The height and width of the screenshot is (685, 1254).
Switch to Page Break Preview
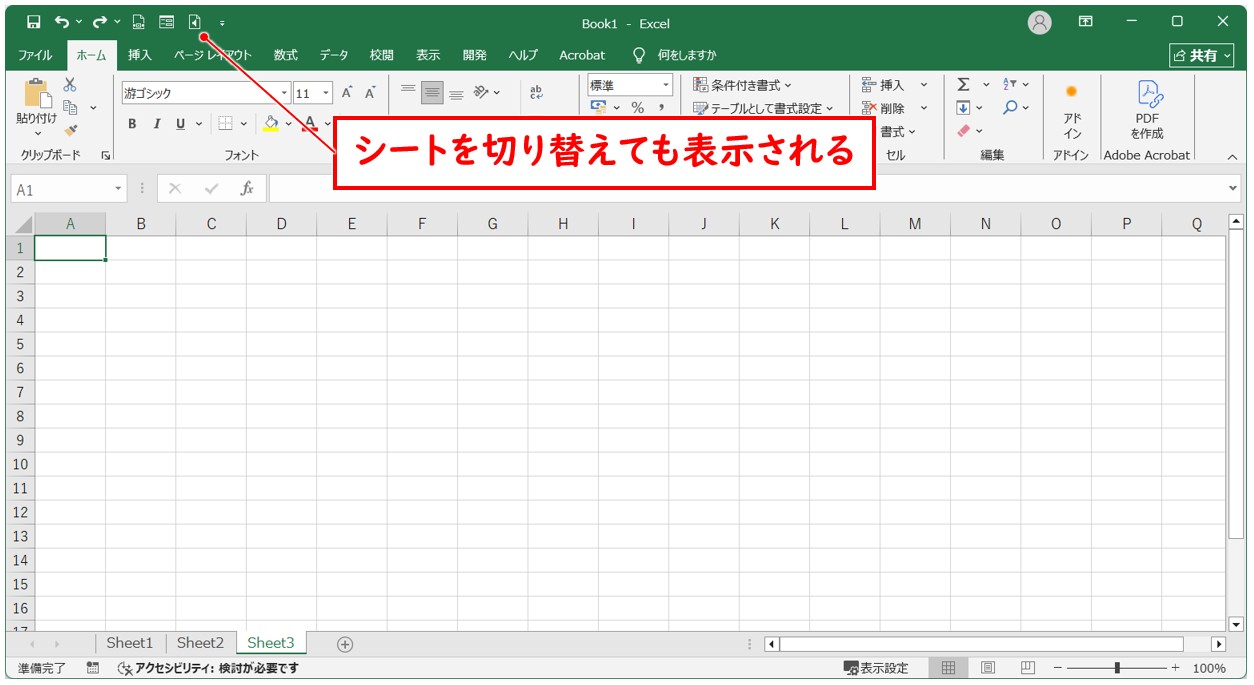pos(1028,668)
